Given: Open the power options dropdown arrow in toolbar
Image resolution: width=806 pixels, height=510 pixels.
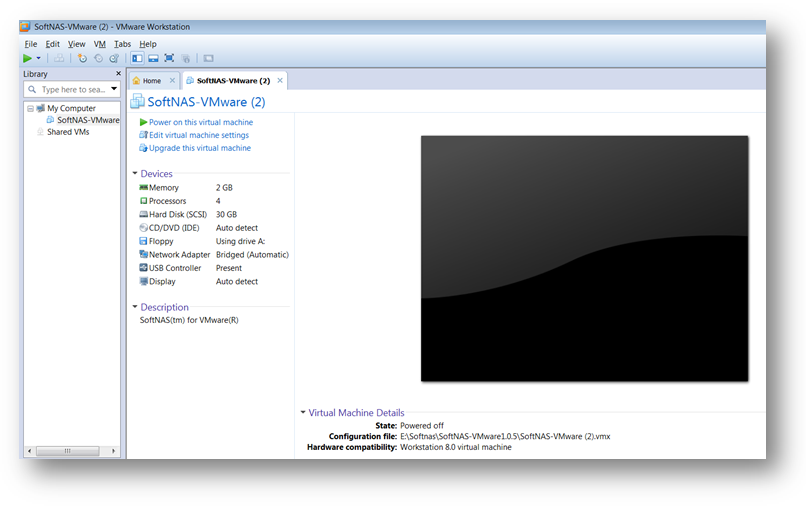Looking at the screenshot, I should (x=39, y=59).
